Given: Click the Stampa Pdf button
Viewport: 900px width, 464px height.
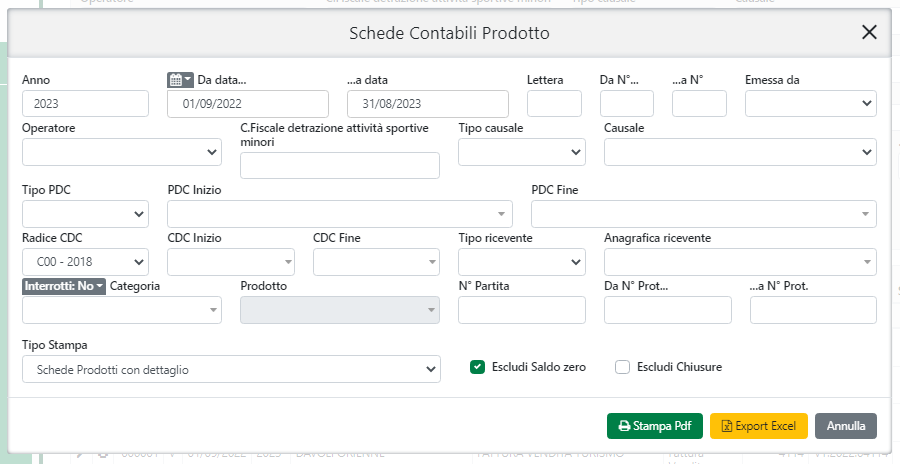Looking at the screenshot, I should [654, 426].
